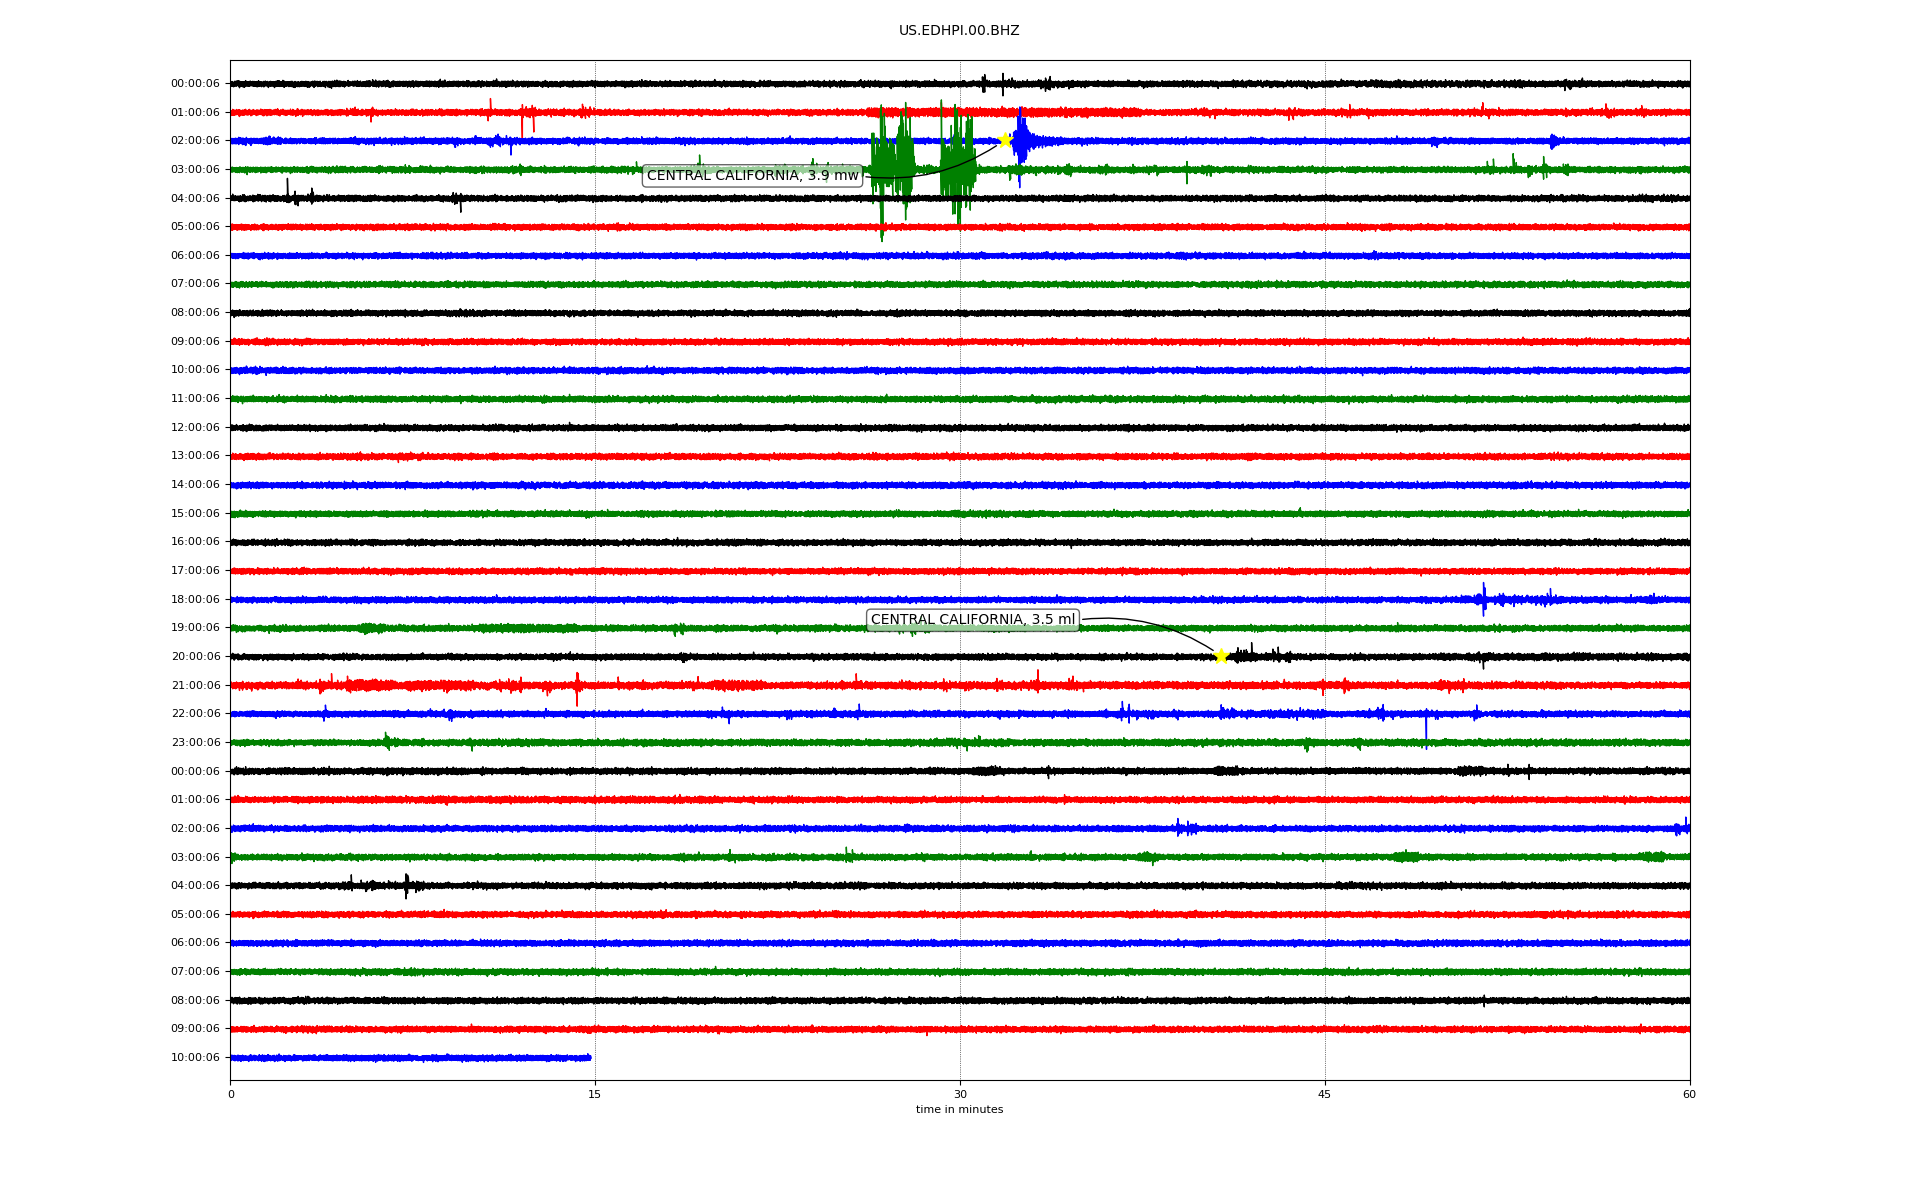Click the 30 tick label on x-axis
This screenshot has width=1920, height=1200.
[960, 1094]
